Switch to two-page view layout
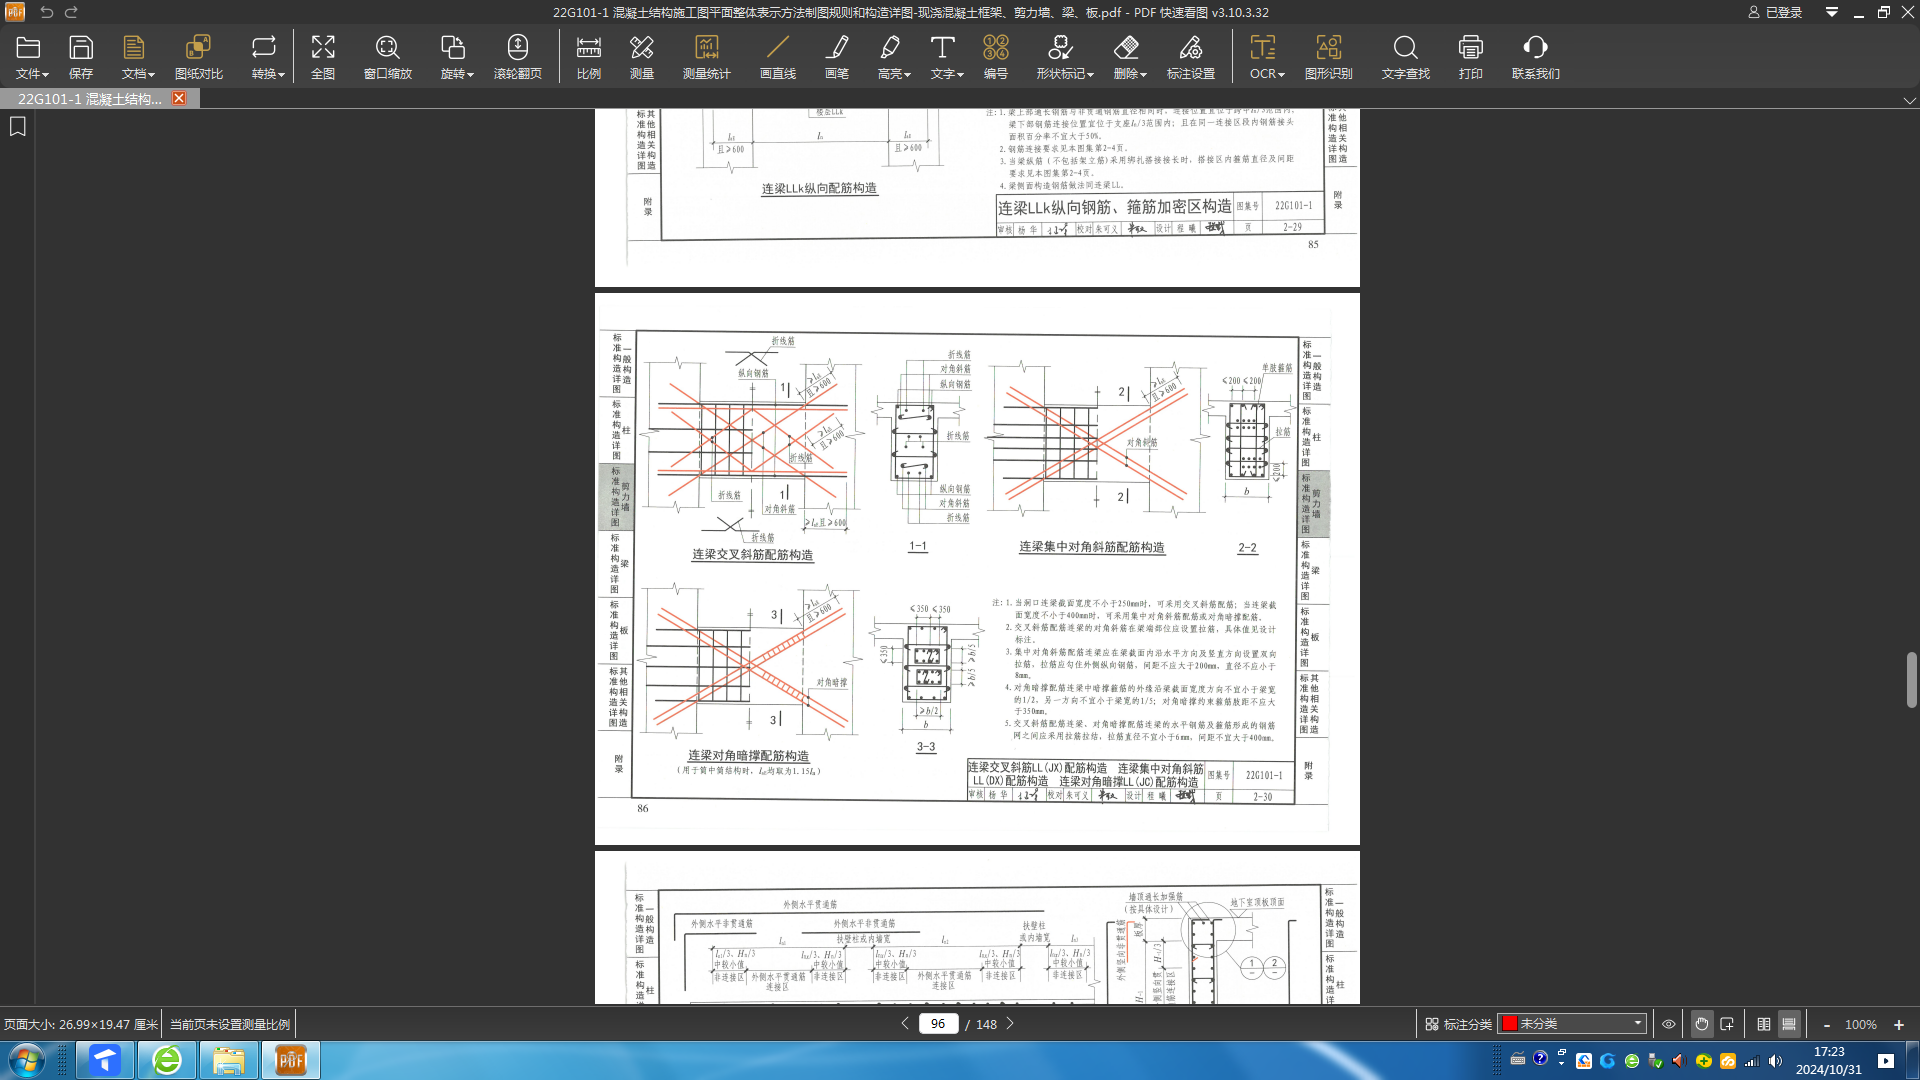1920x1080 pixels. [1764, 1024]
